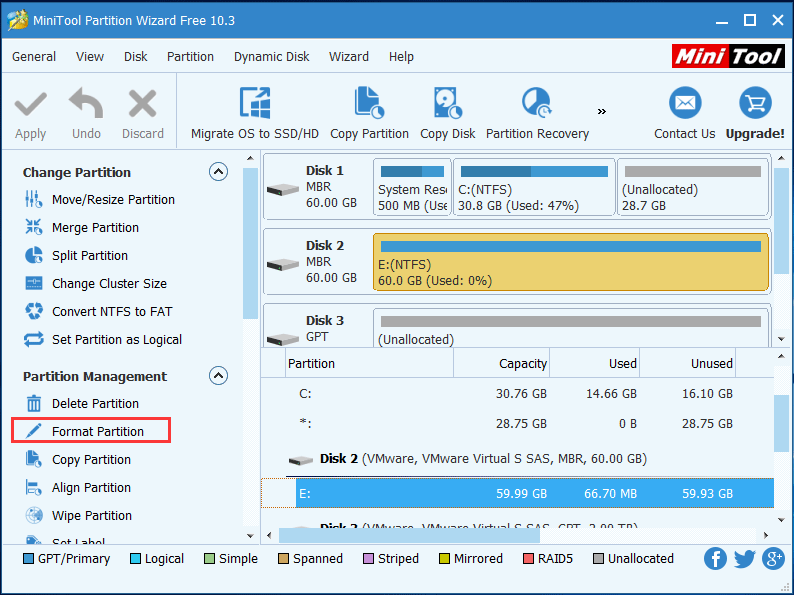Select Move/Resize Partition action
Image resolution: width=794 pixels, height=595 pixels.
click(100, 200)
